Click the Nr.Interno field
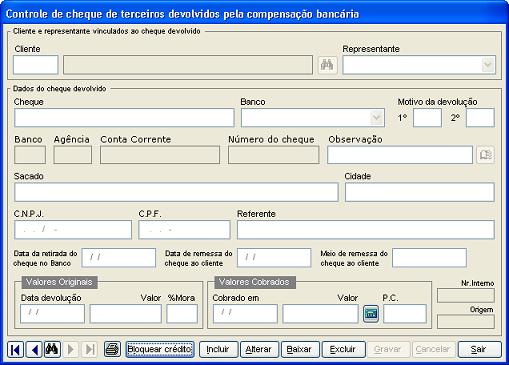Viewport: 509px width, 365px height. click(x=466, y=296)
